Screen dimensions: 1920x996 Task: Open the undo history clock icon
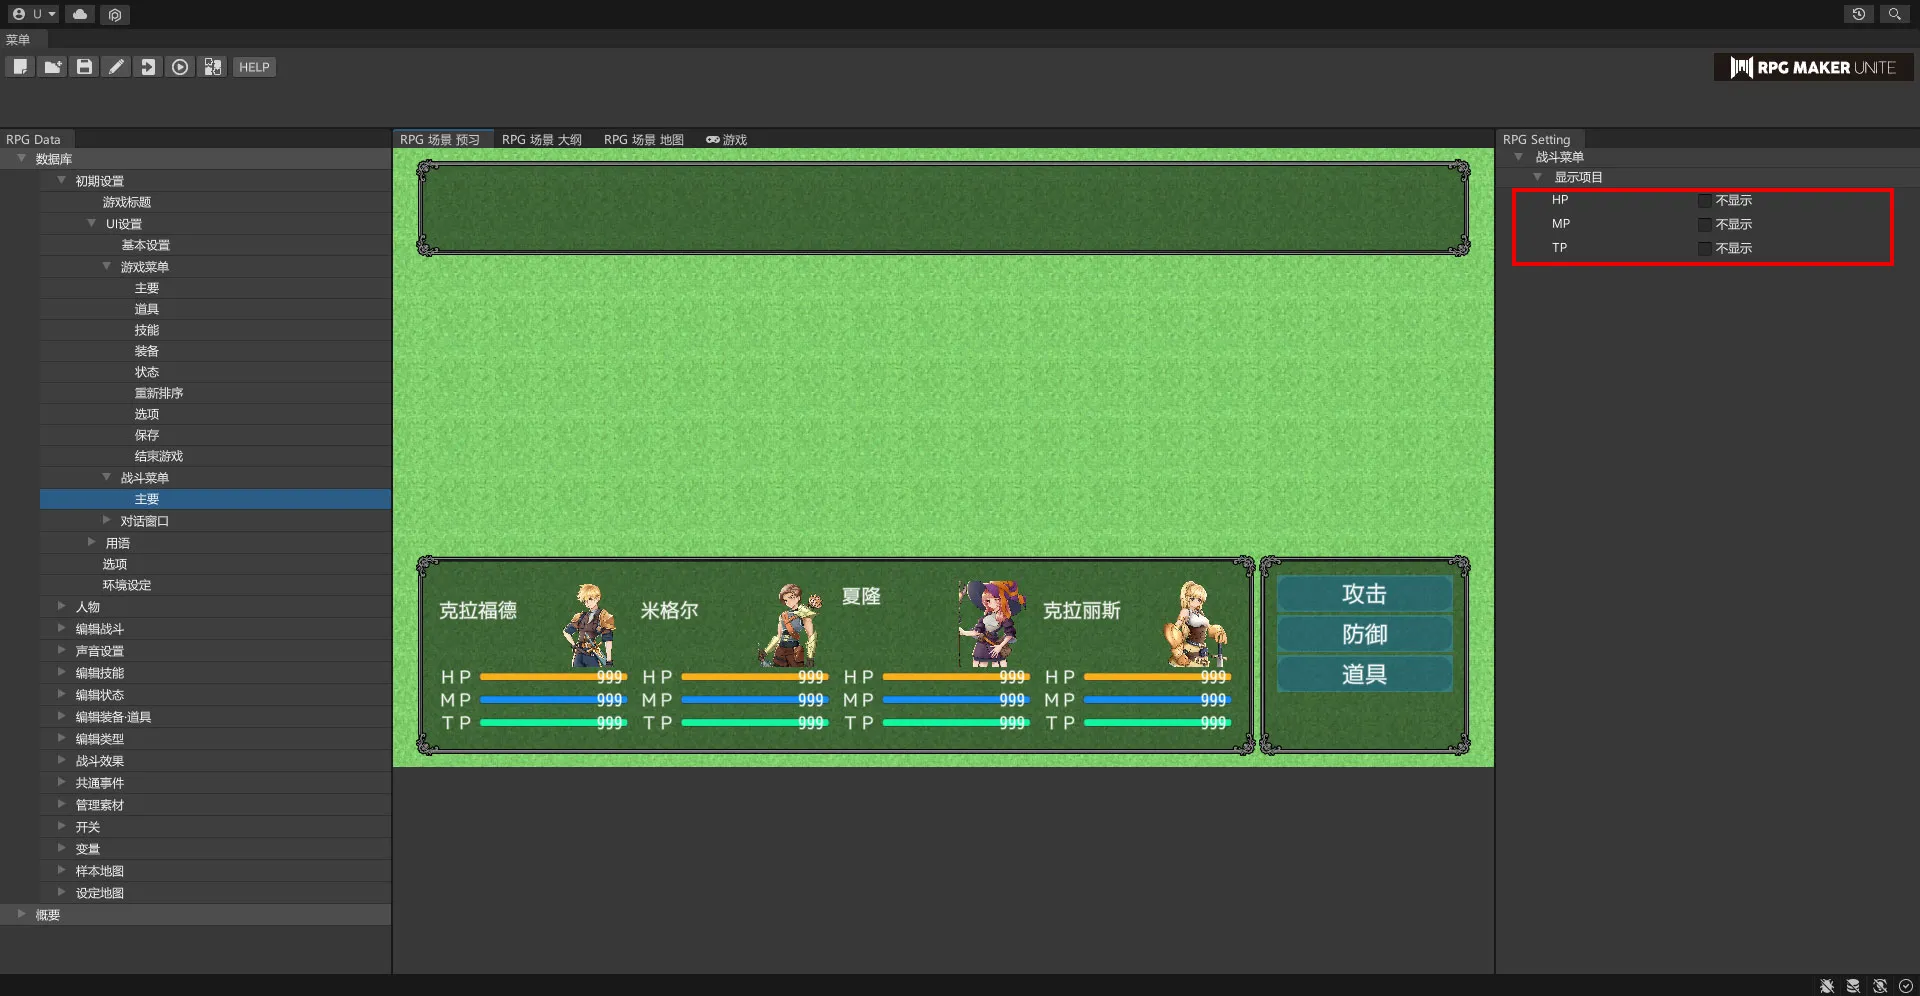1858,14
